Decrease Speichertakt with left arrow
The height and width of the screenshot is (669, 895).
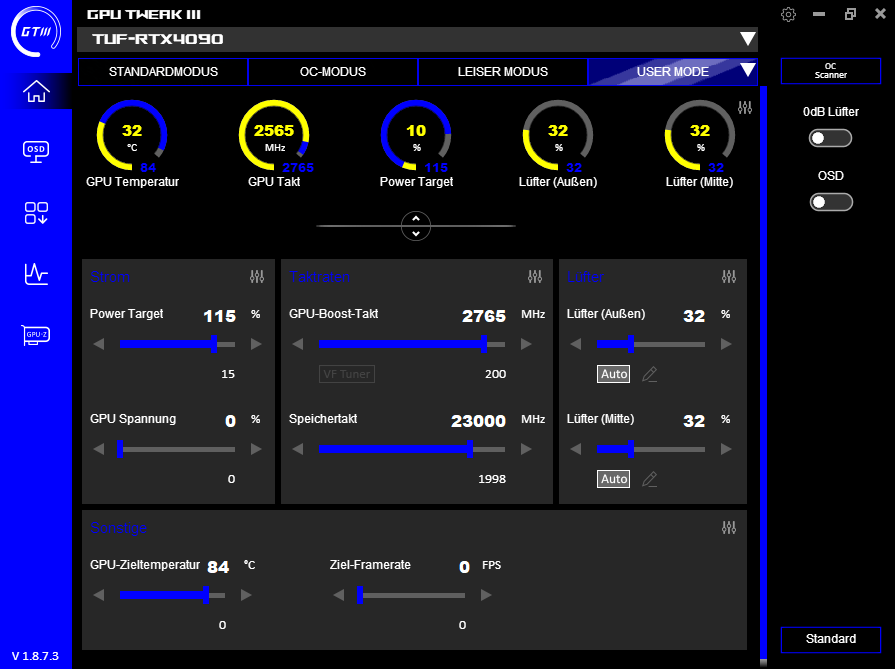click(297, 449)
